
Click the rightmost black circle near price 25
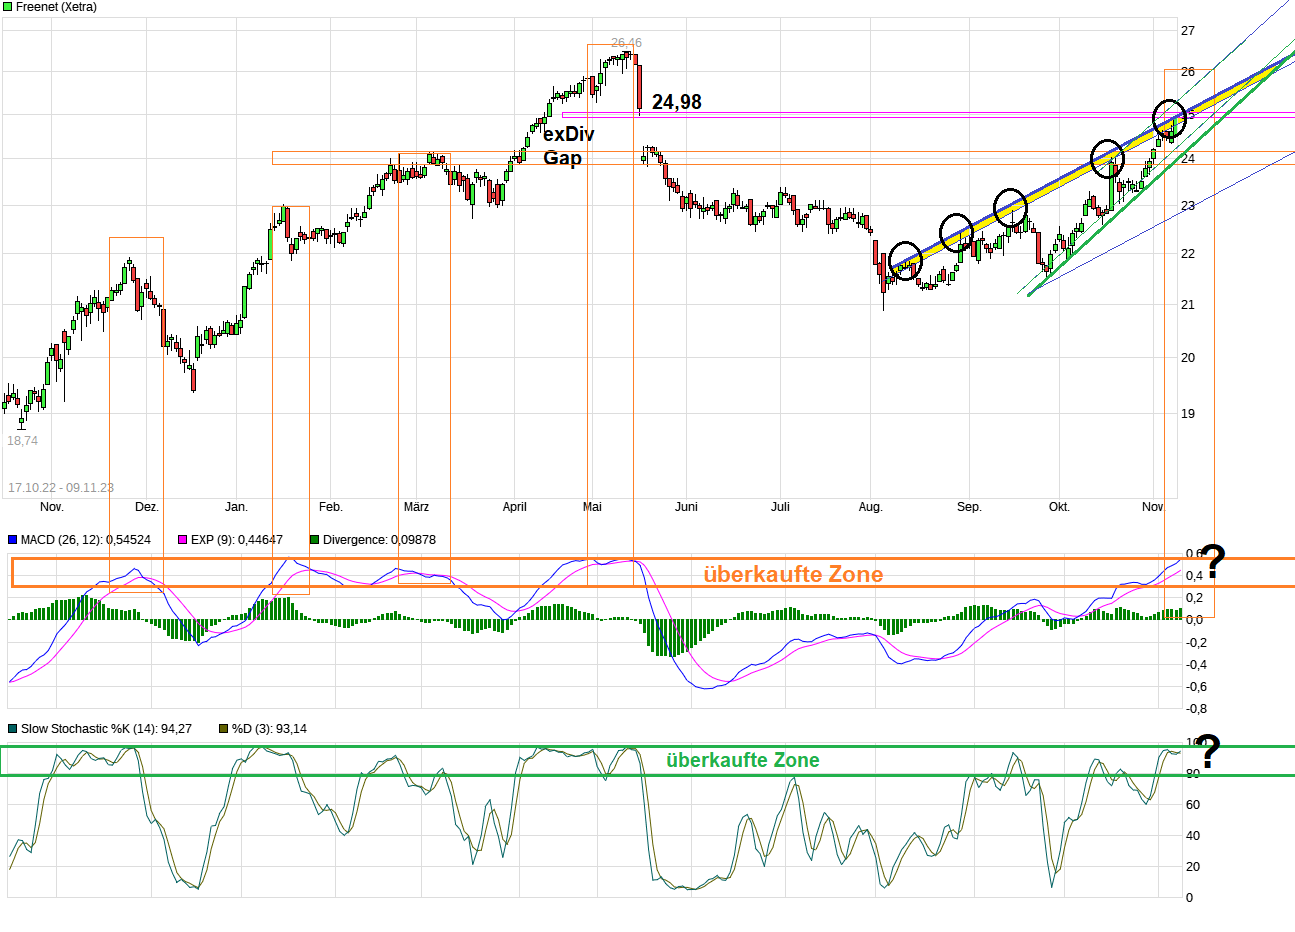(1169, 118)
